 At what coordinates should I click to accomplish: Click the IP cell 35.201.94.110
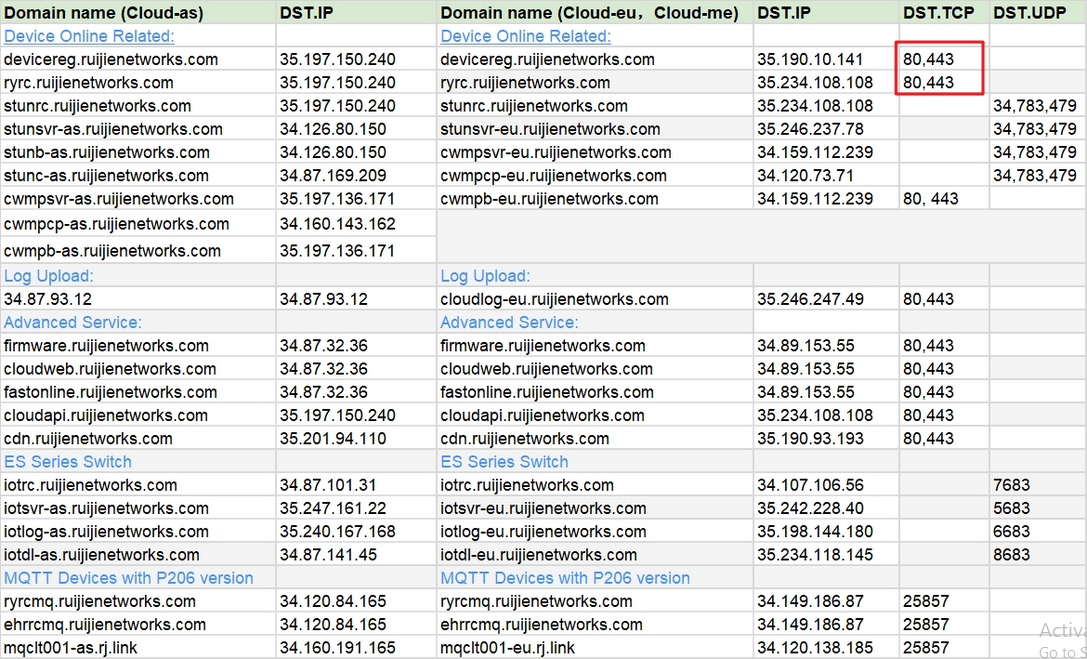(x=333, y=439)
